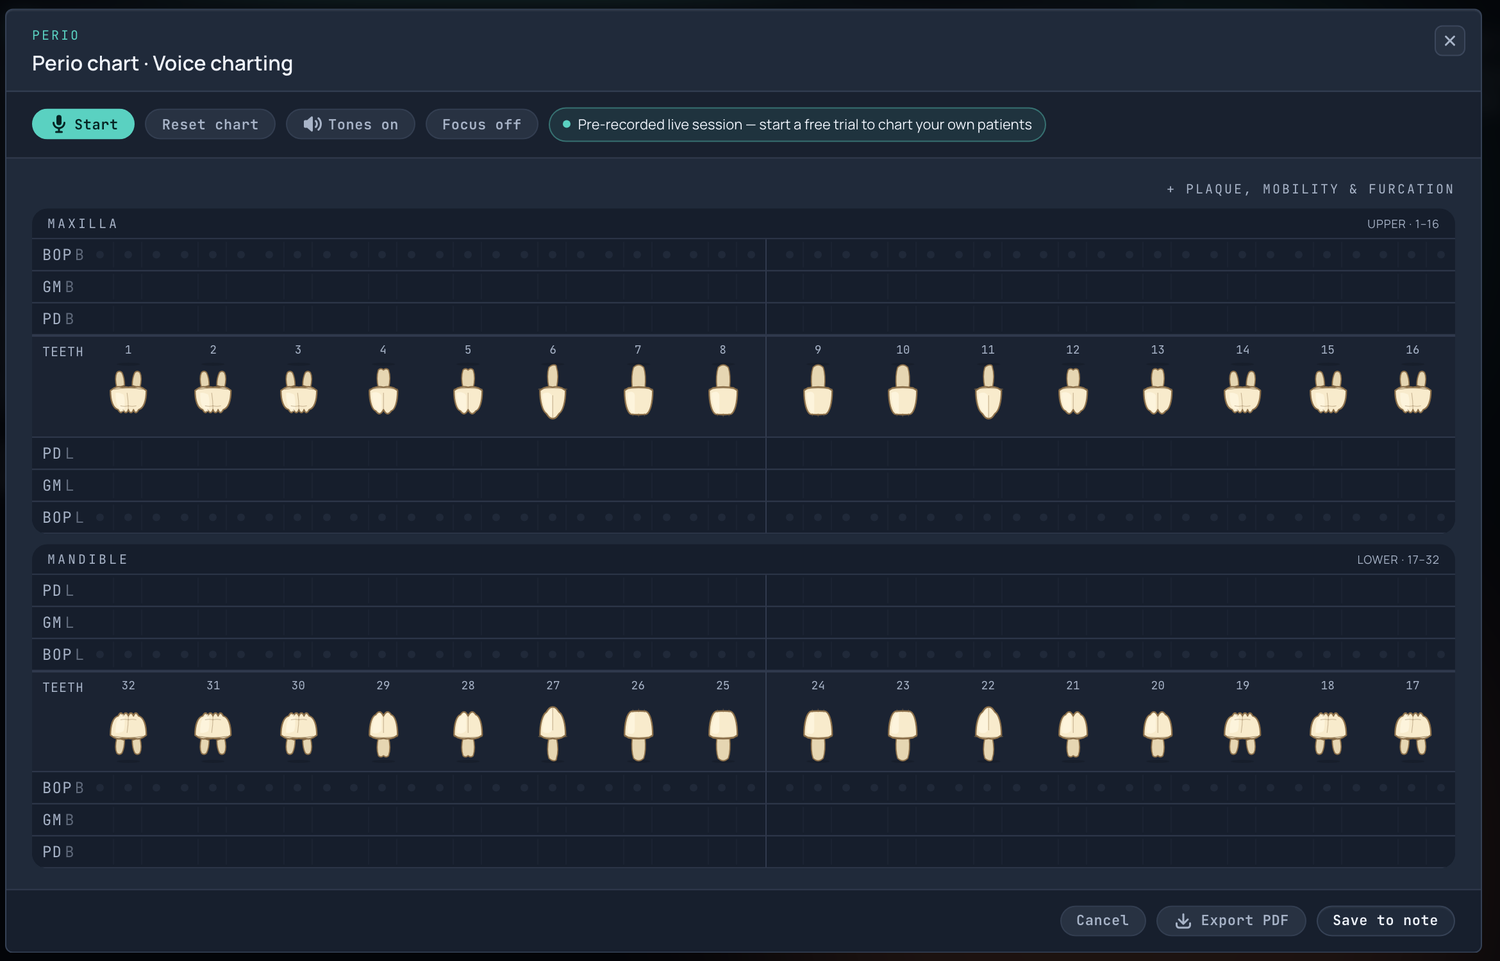The width and height of the screenshot is (1500, 961).
Task: Save chart to note
Action: click(1385, 920)
